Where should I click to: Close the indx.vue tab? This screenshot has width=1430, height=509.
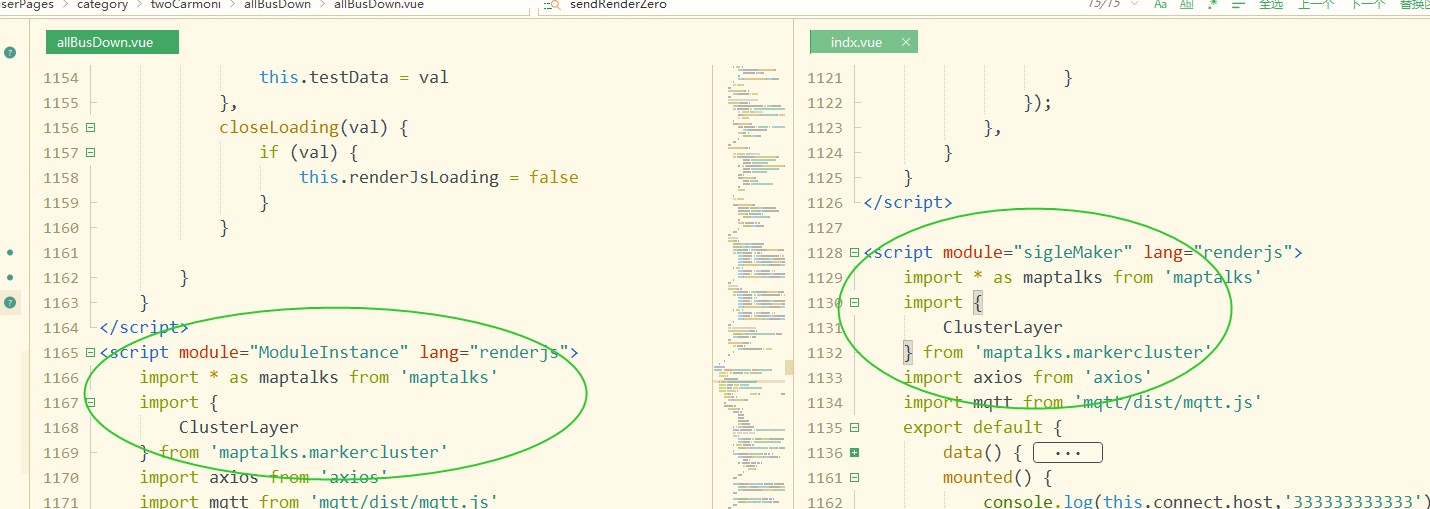click(905, 42)
